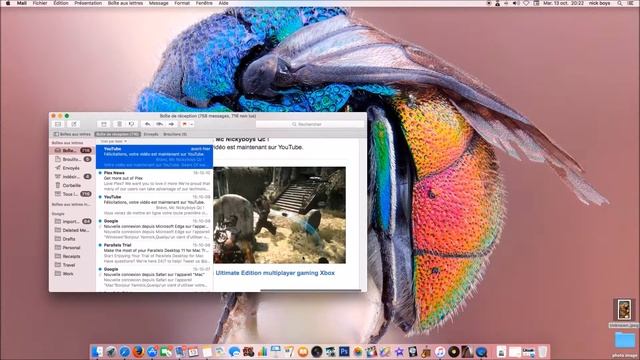
Task: Toggle the Boîtes aux lettres sidebar button
Action: tap(72, 134)
